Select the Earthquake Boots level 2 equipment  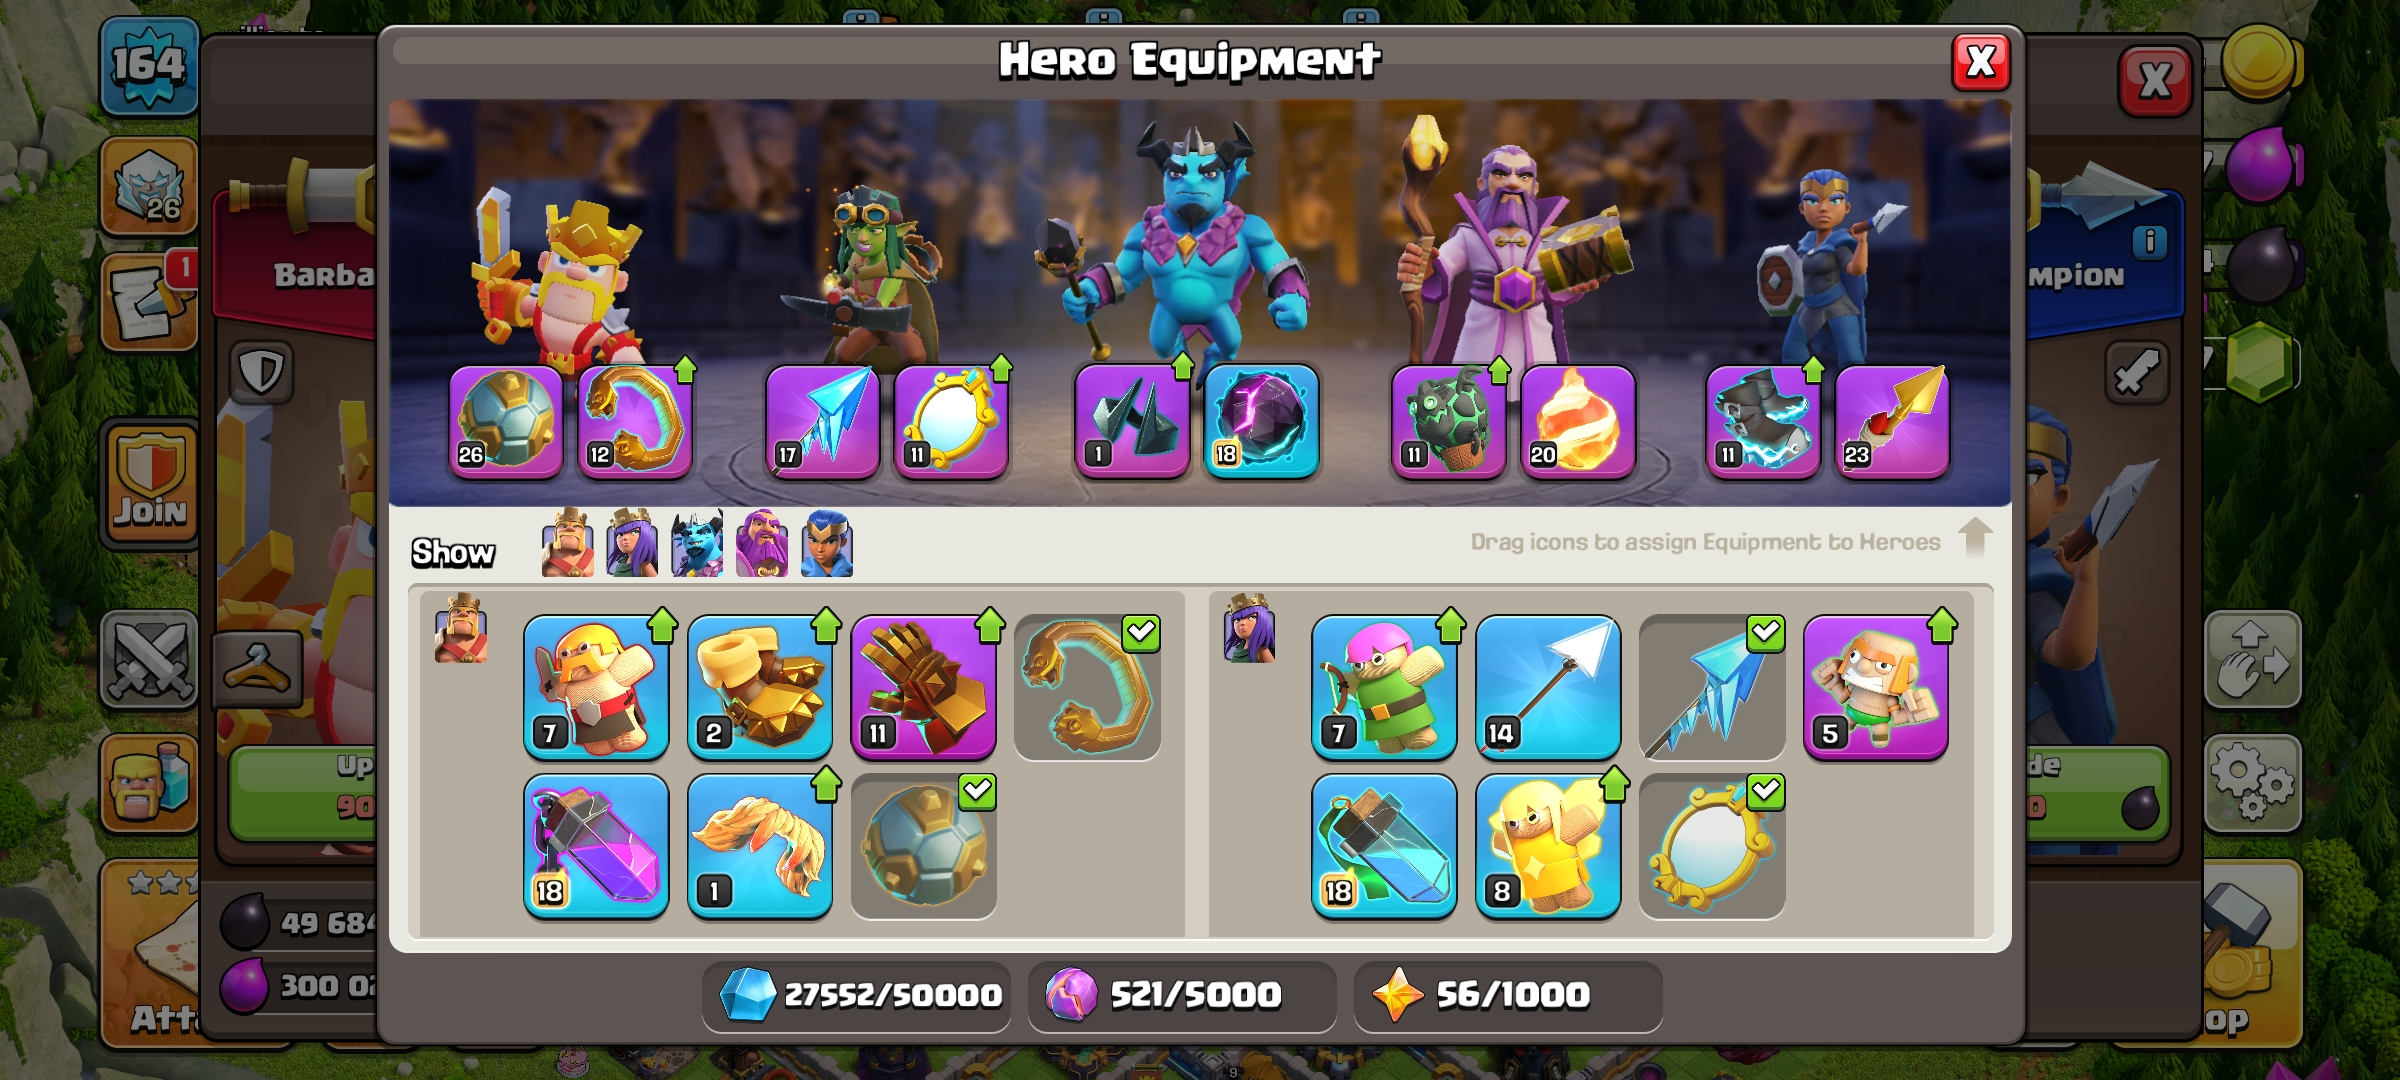760,687
